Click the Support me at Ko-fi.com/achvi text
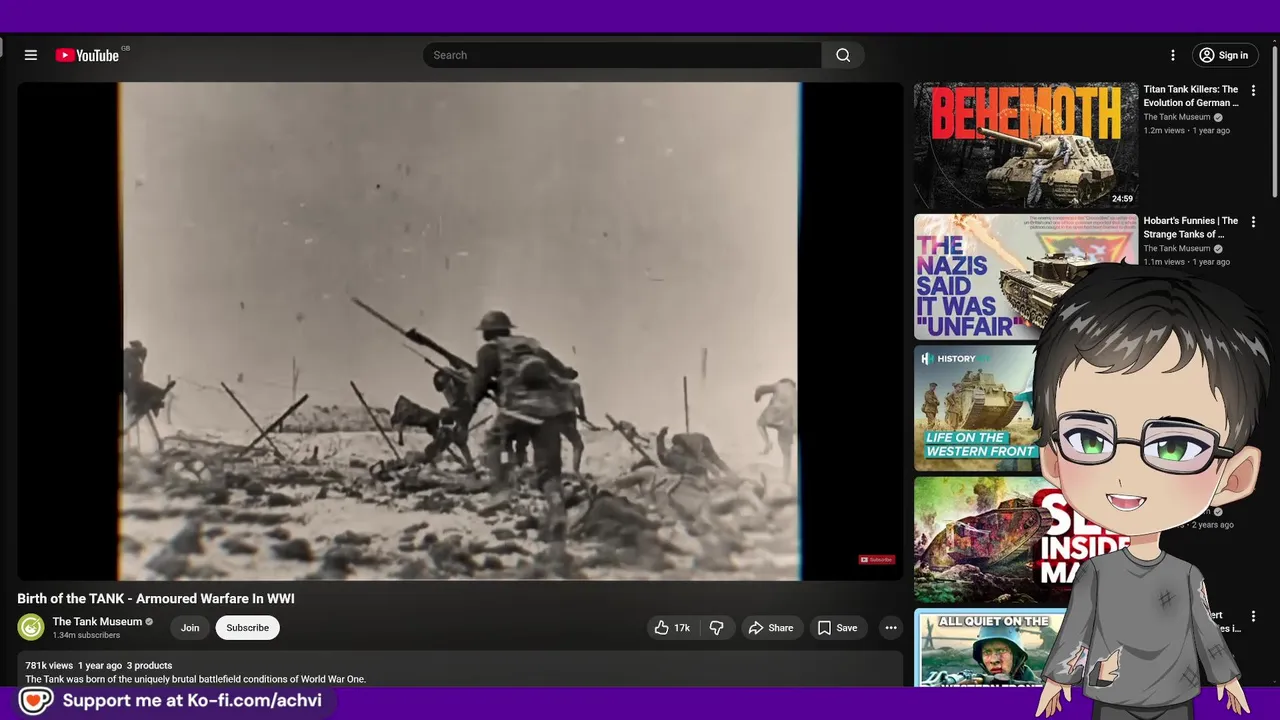Viewport: 1280px width, 720px height. click(x=192, y=701)
